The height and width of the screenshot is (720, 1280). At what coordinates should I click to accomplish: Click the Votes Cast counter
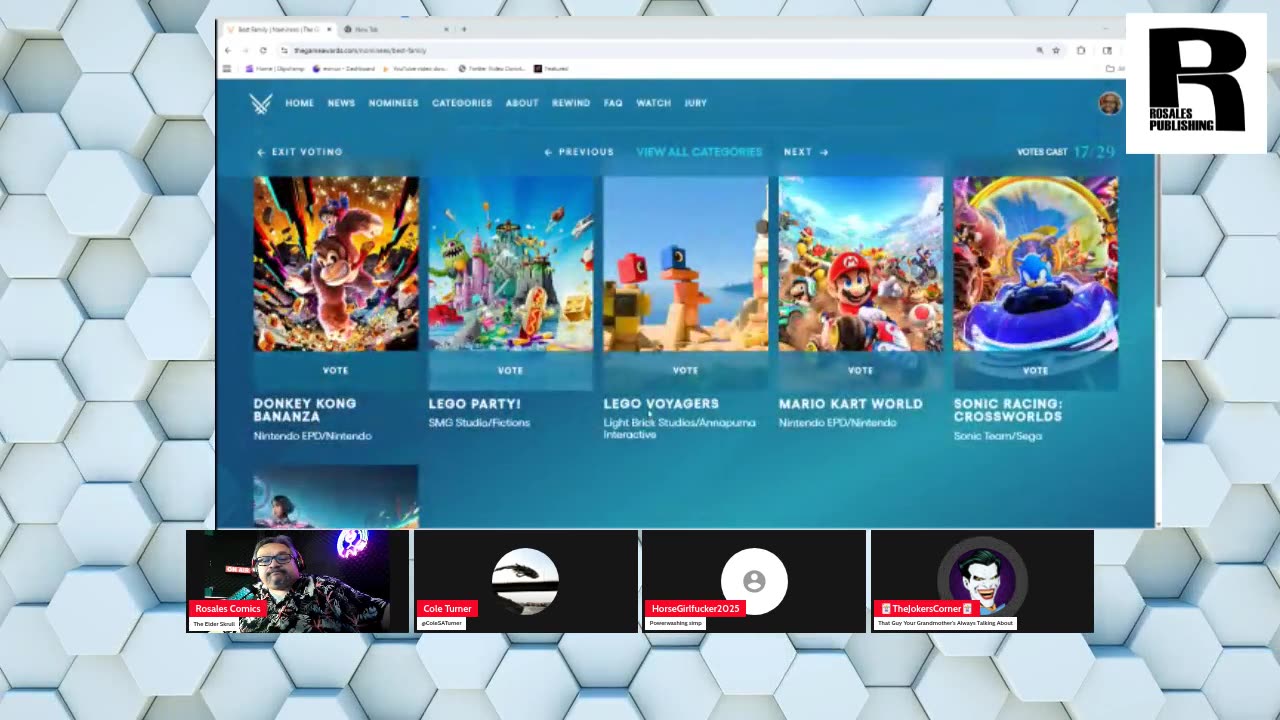click(1066, 152)
